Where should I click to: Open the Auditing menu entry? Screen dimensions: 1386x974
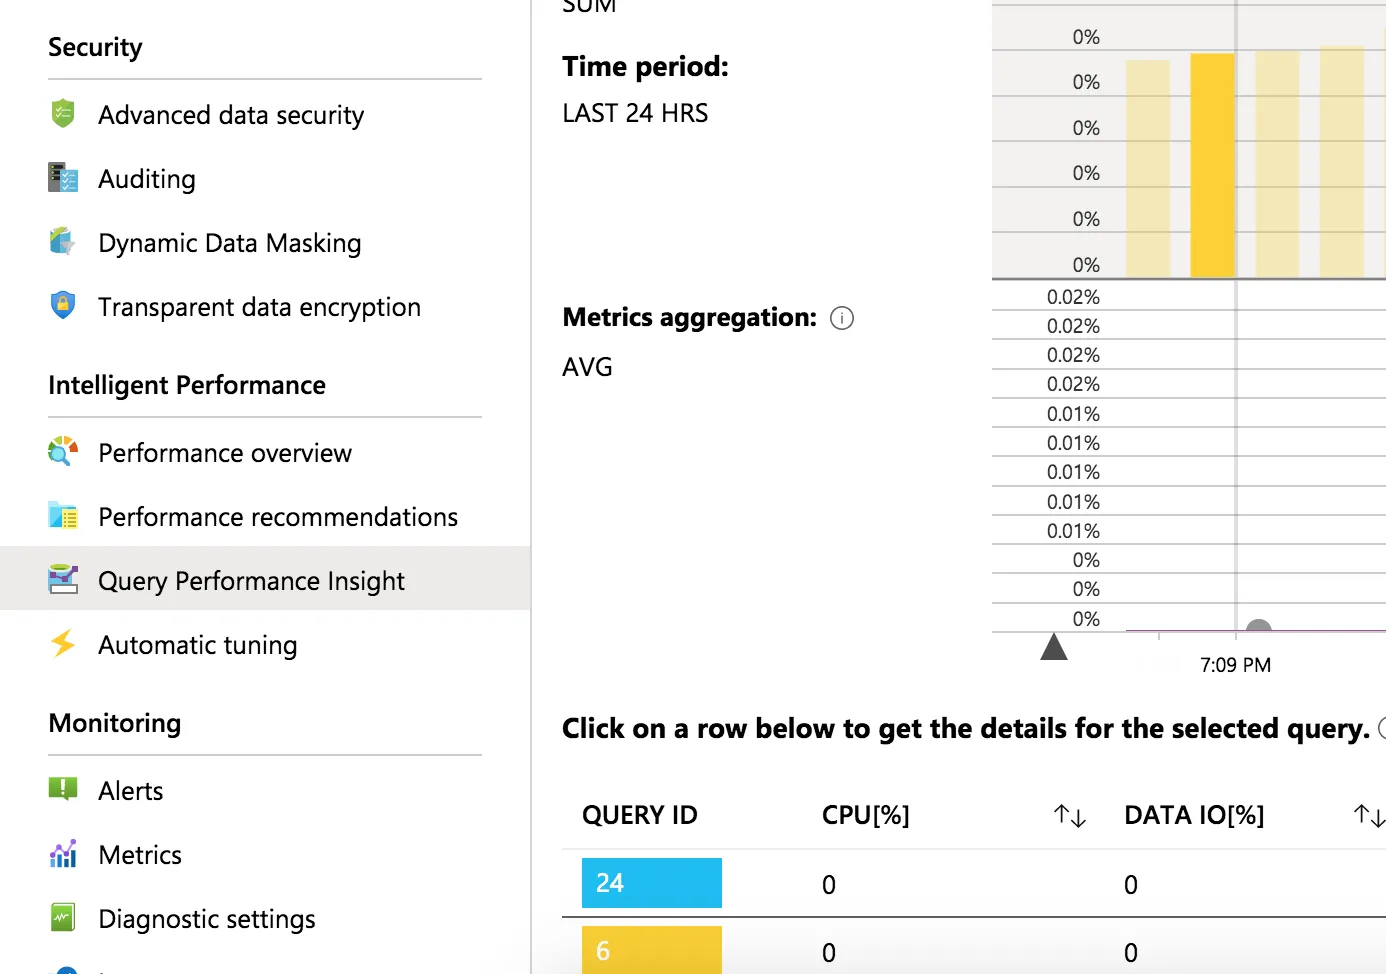pos(147,179)
